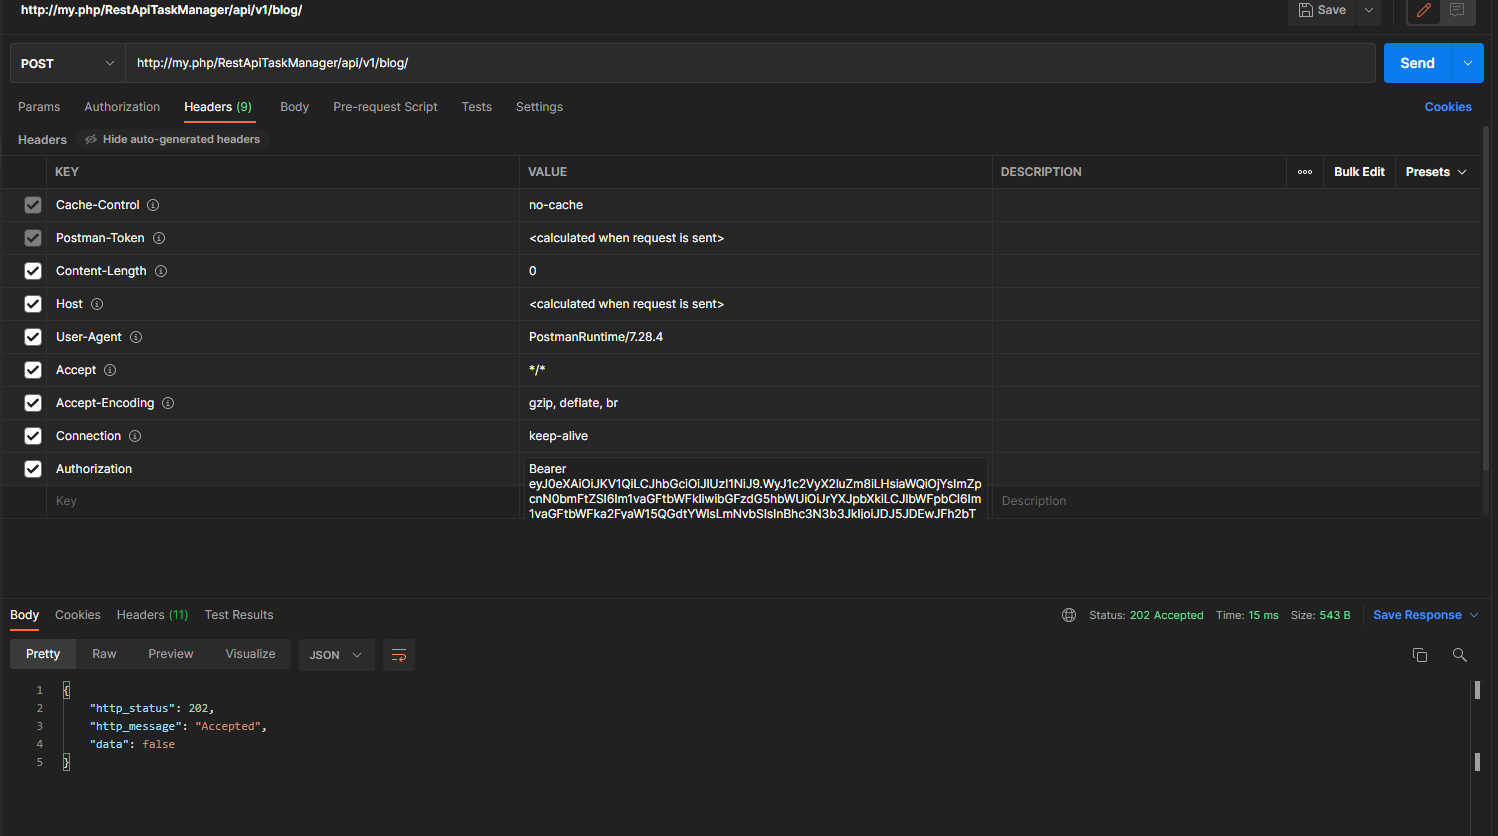Click the "keep-alive" value cell

click(x=755, y=436)
